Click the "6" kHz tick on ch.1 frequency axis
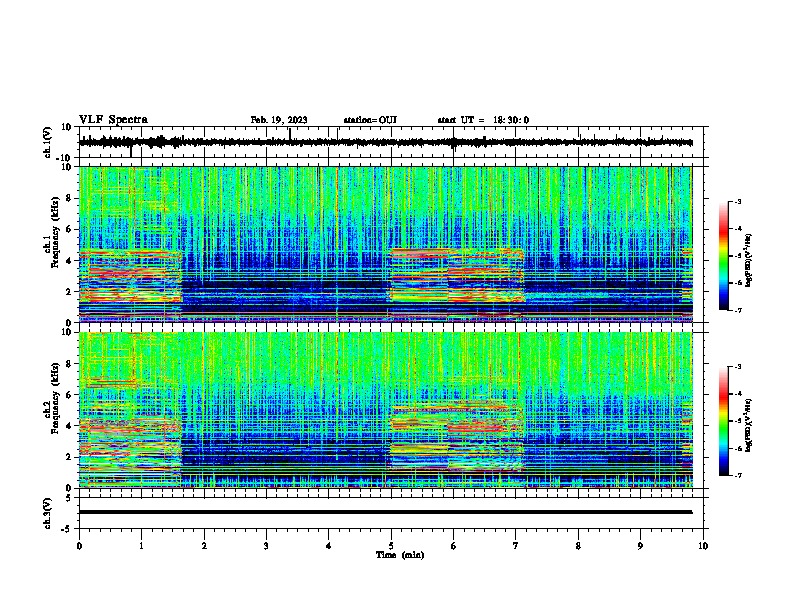Image resolution: width=792 pixels, height=612 pixels. click(x=69, y=230)
